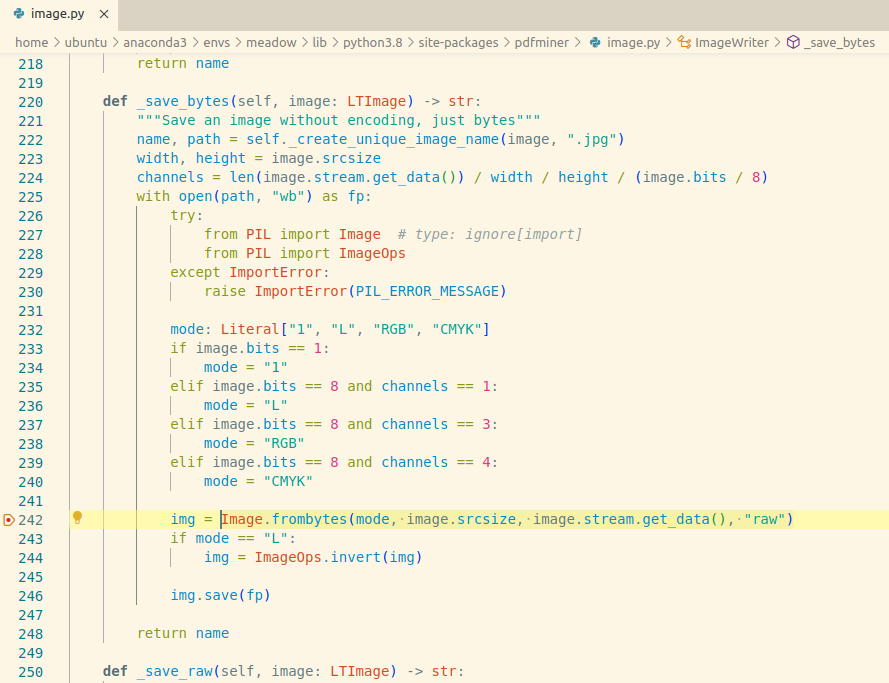Open the 'envs' breadcrumb segment
The width and height of the screenshot is (889, 683).
click(217, 43)
